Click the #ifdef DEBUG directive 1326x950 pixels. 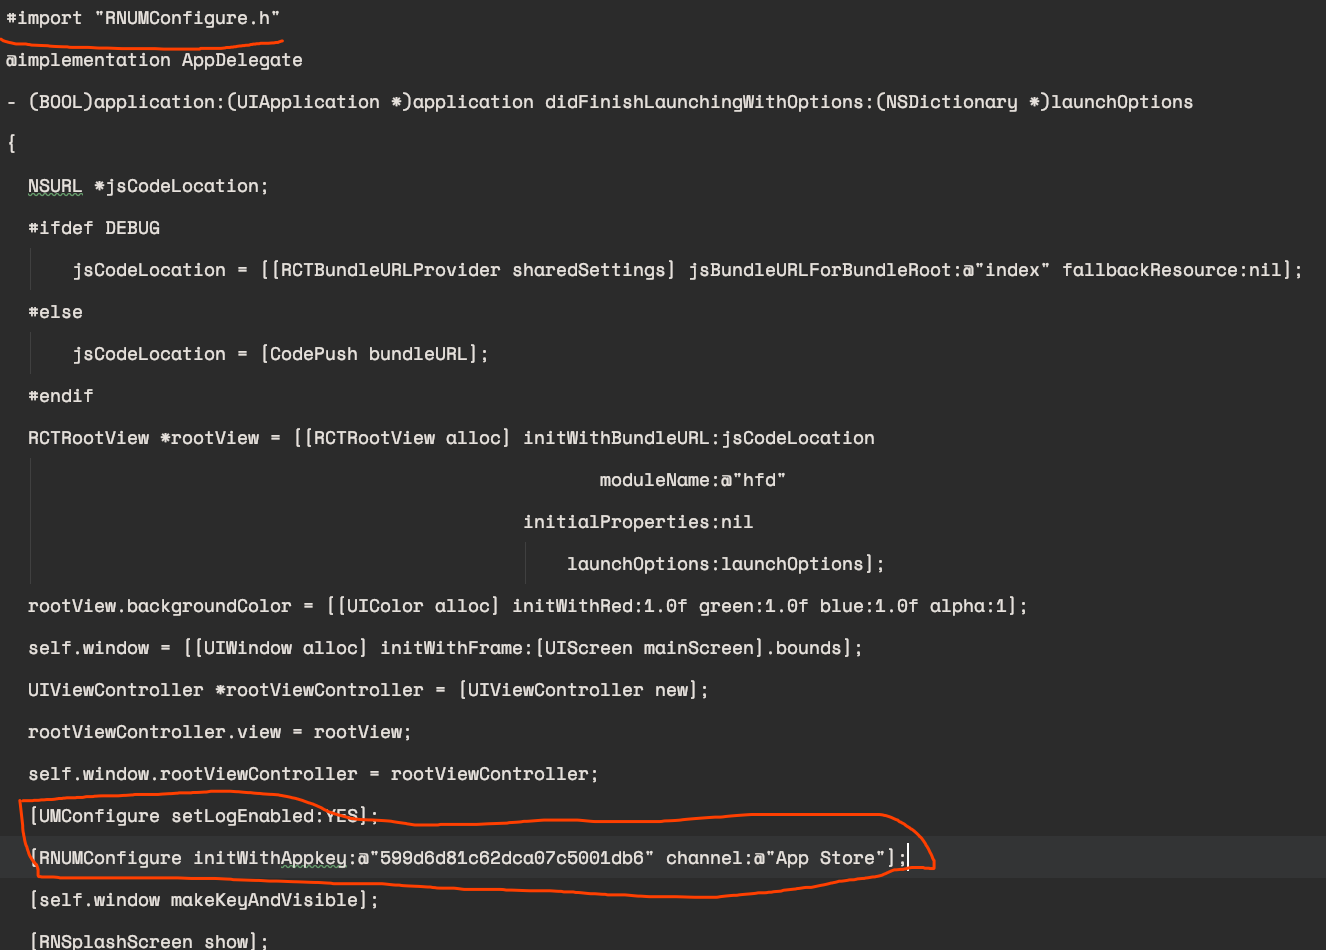click(x=94, y=228)
